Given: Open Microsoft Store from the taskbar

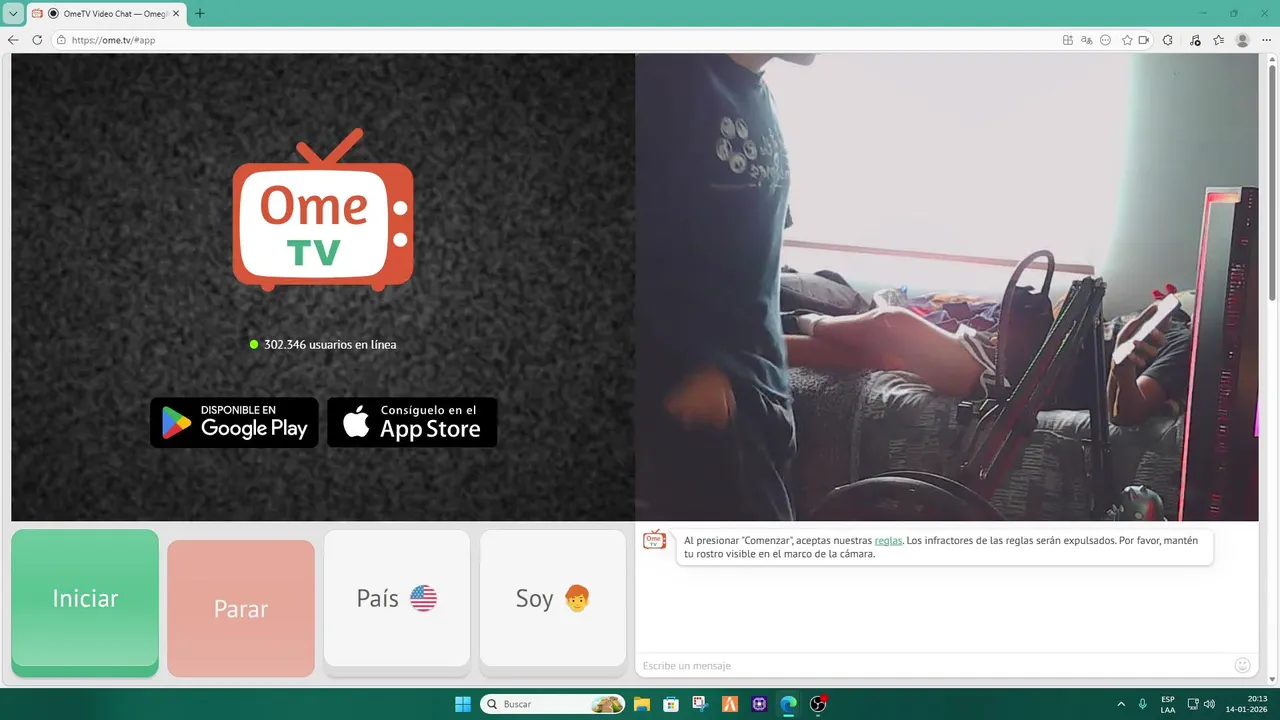Looking at the screenshot, I should [671, 704].
